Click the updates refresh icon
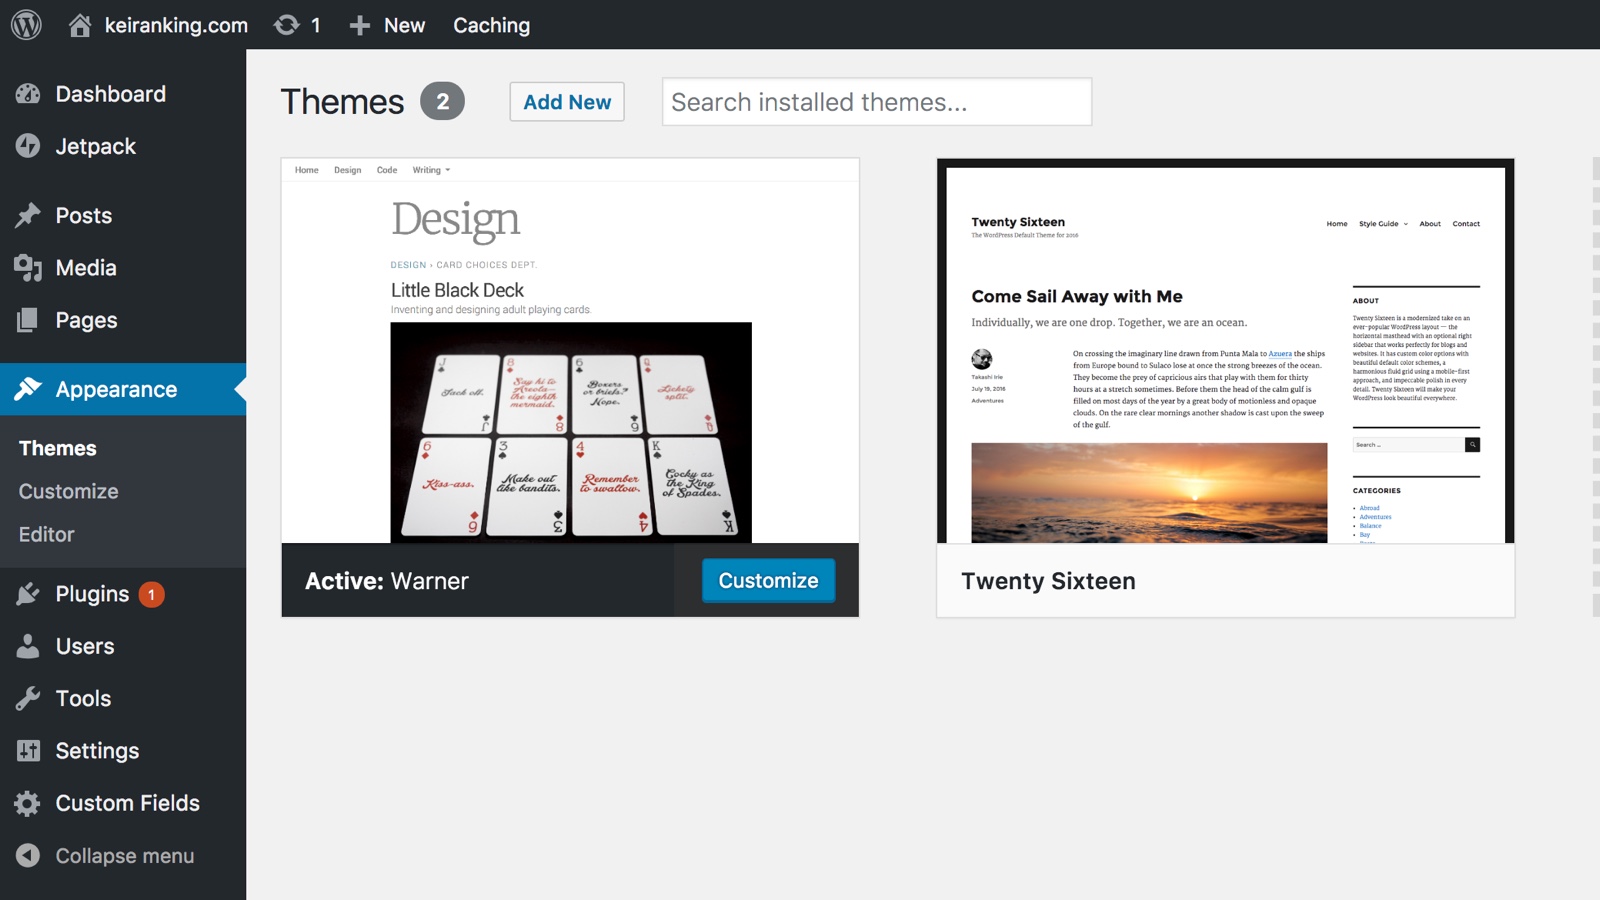This screenshot has height=900, width=1600. point(287,25)
